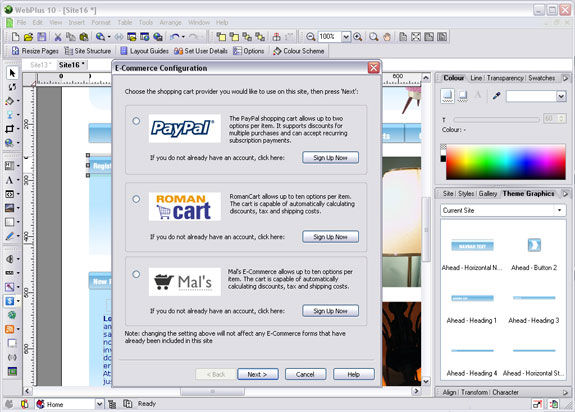Open the Format menu

[101, 22]
